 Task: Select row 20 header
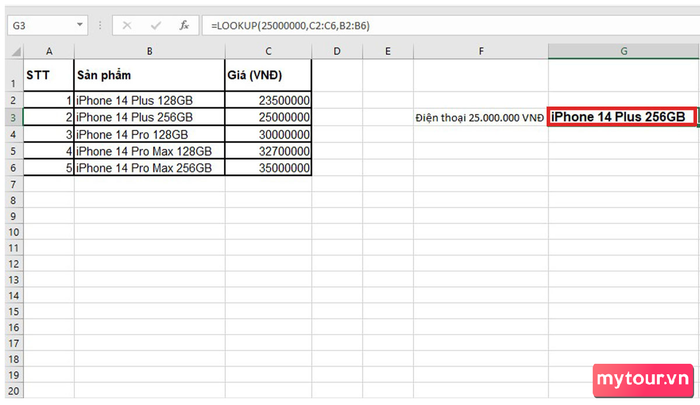point(14,391)
